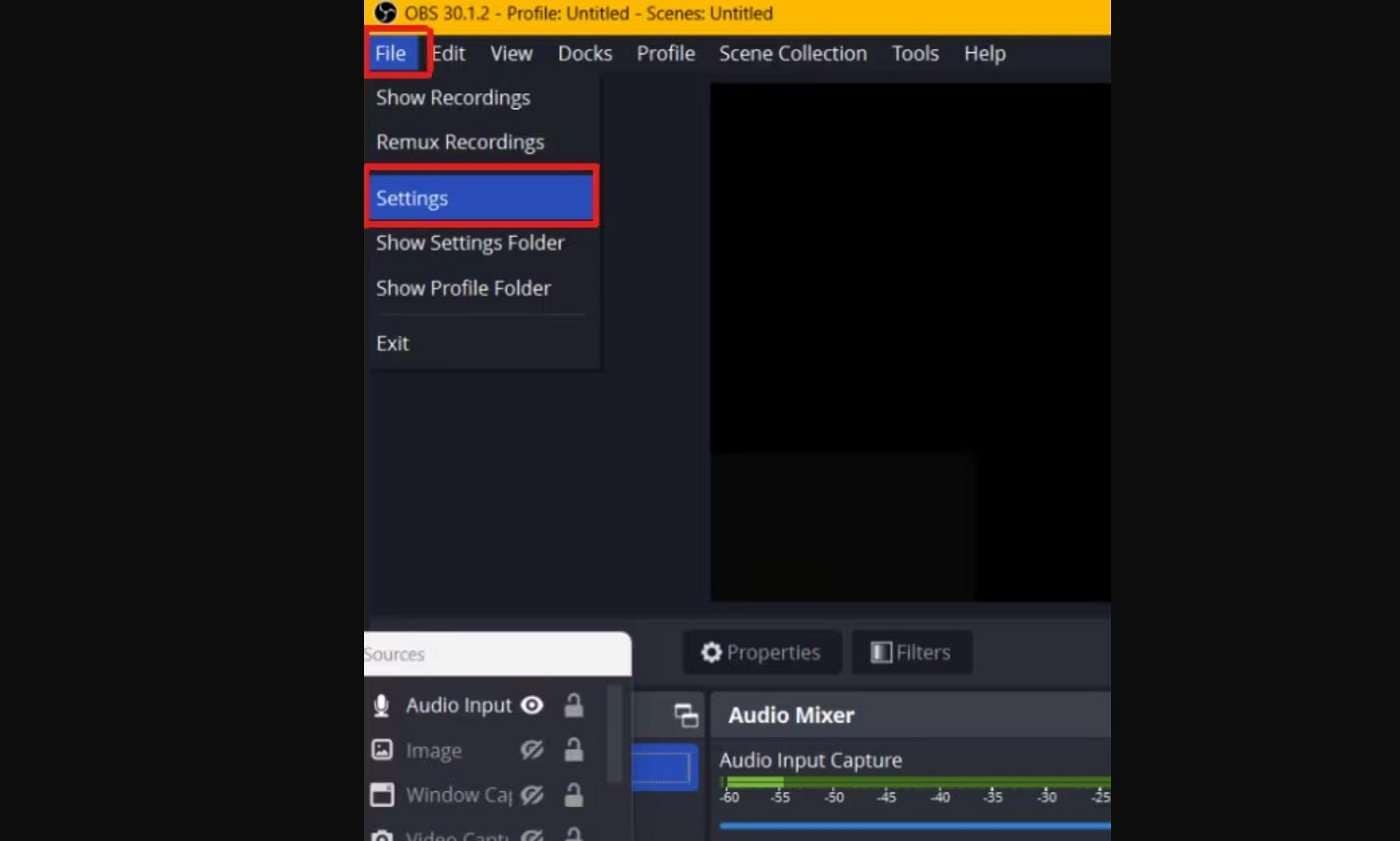This screenshot has width=1400, height=841.
Task: Click the Sources list scrollbar
Action: pyautogui.click(x=615, y=734)
